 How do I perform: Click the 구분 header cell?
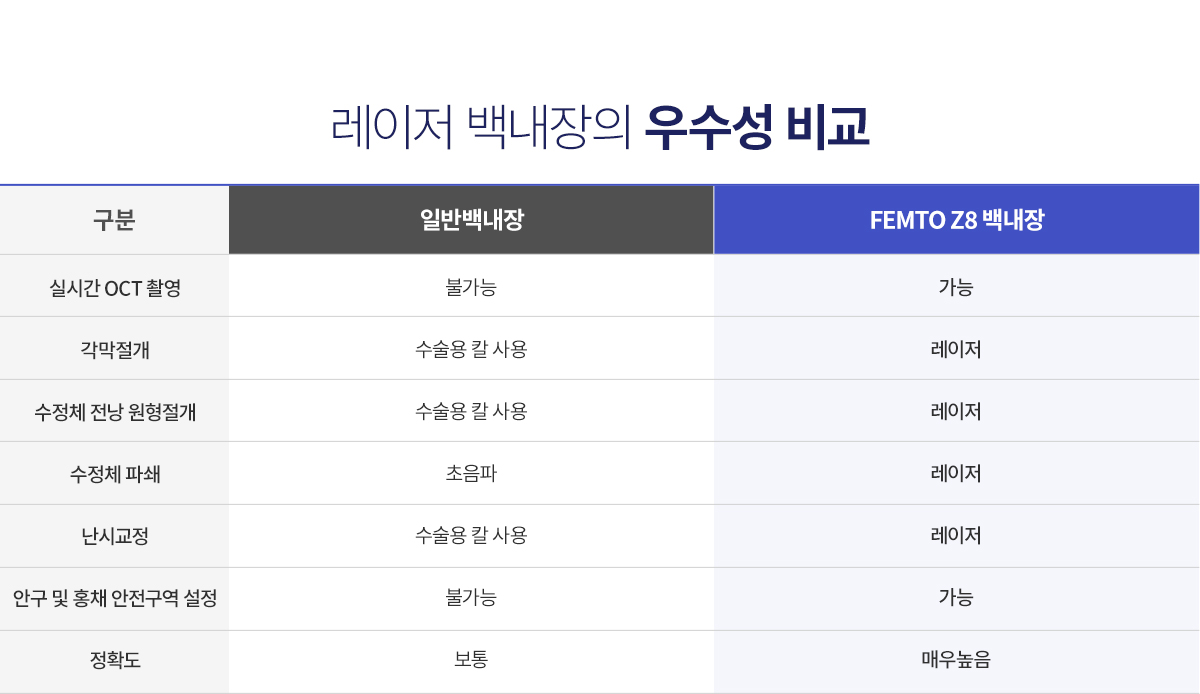coord(114,220)
